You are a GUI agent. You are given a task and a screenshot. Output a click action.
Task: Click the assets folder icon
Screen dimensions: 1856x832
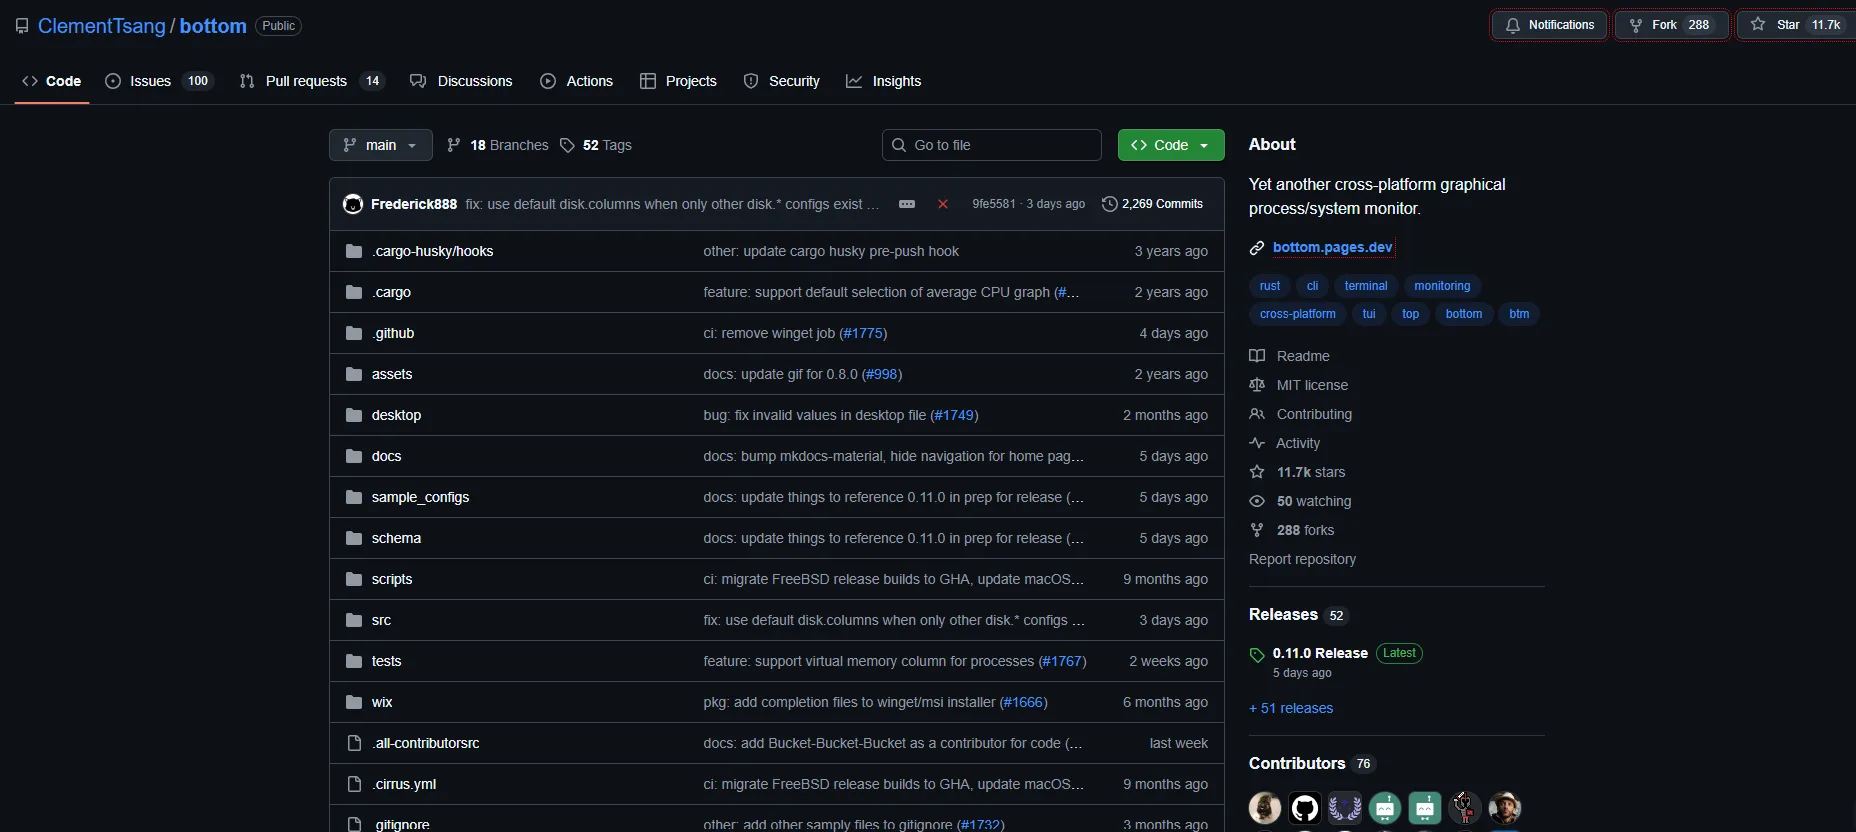coord(354,374)
